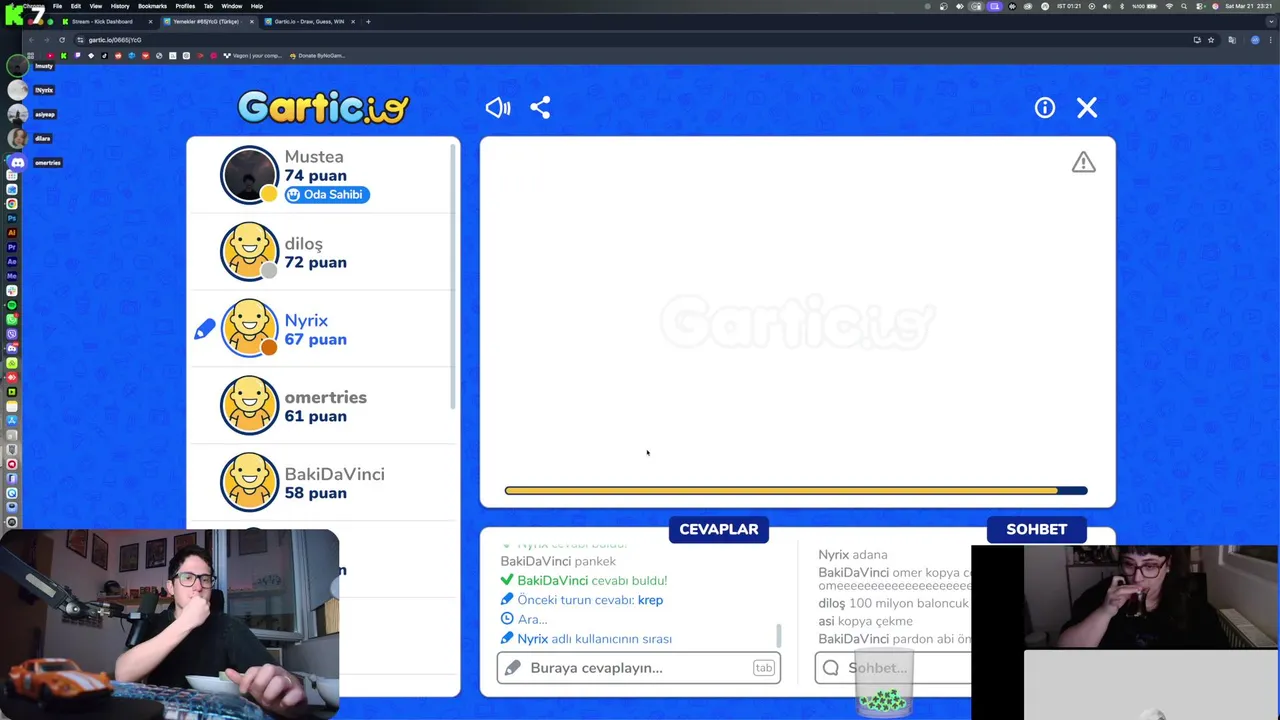Click the answers panel scrollbar
Screen dimensions: 1280x720
779,636
